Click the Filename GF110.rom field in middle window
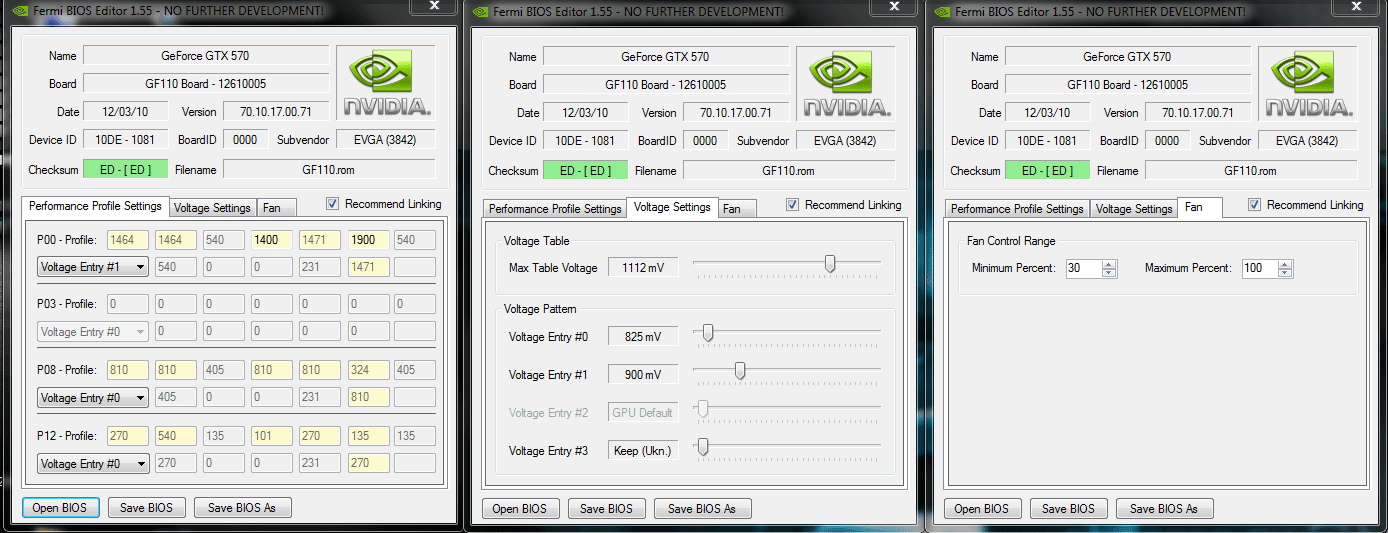Viewport: 1388px width, 533px height. [789, 171]
